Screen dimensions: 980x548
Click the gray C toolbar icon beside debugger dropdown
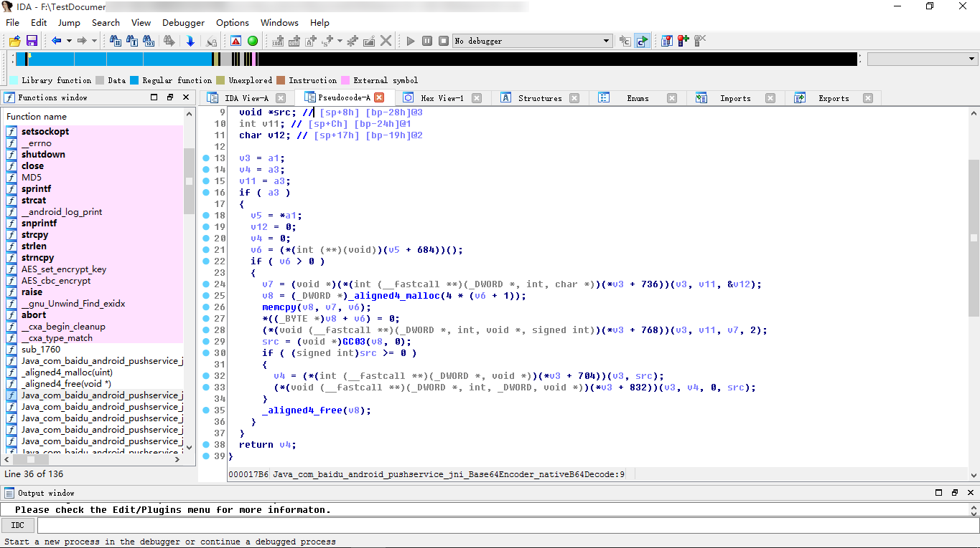point(625,41)
